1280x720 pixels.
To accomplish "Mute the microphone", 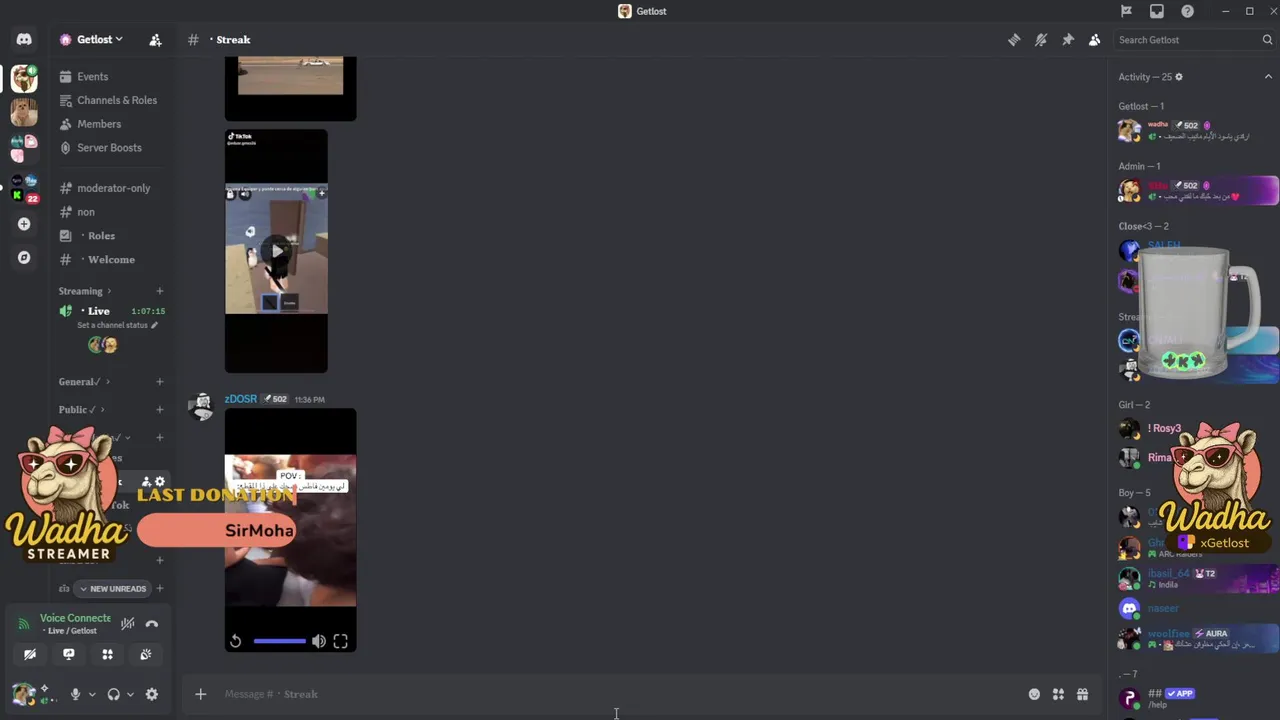I will click(x=75, y=694).
